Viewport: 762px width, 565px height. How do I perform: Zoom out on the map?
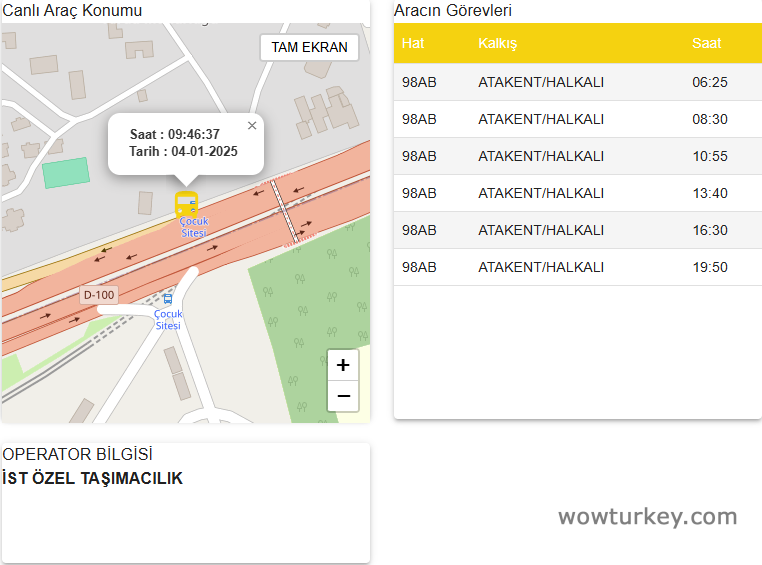click(x=343, y=396)
